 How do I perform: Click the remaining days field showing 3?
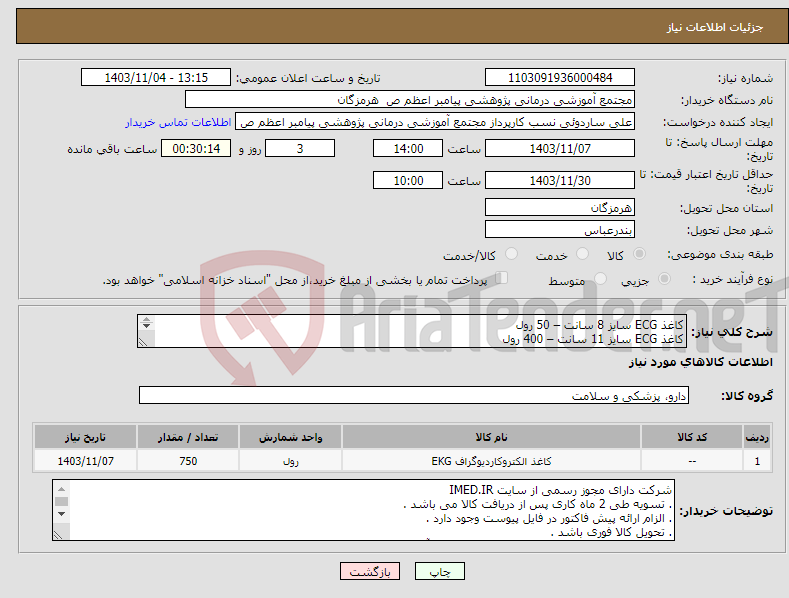click(300, 148)
